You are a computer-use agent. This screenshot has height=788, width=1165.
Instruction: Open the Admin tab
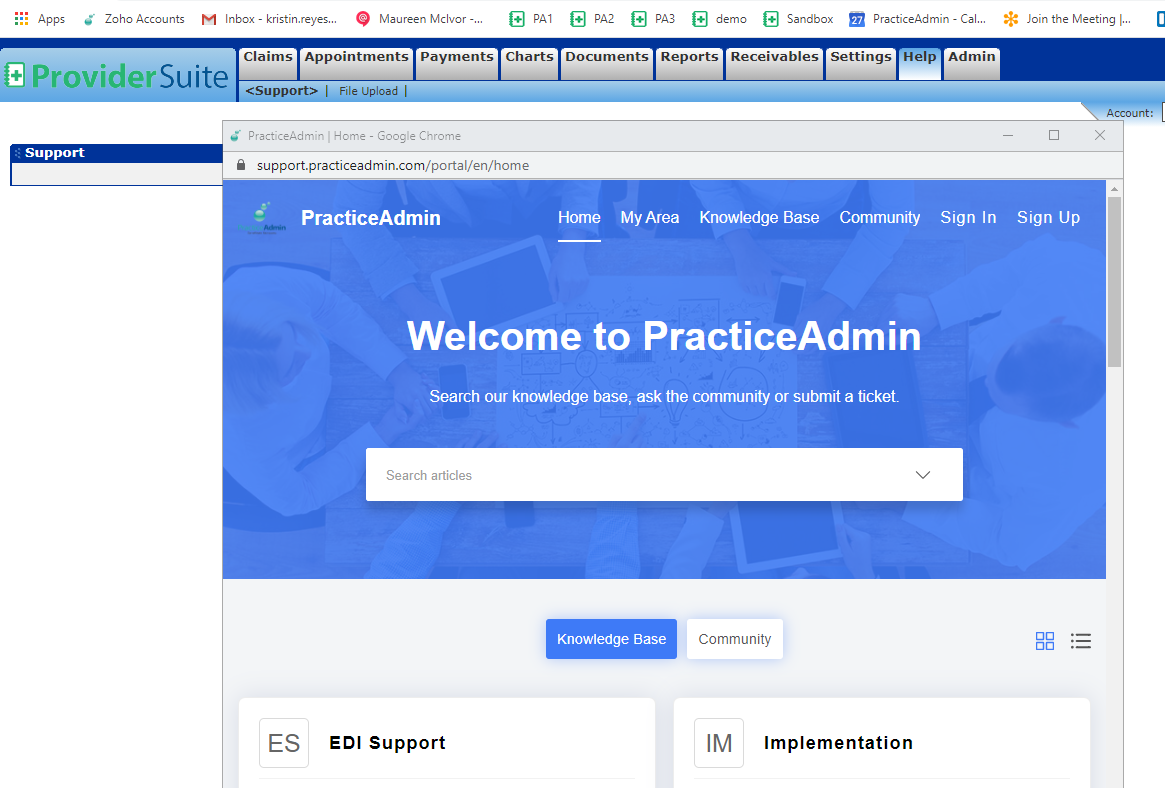[972, 62]
